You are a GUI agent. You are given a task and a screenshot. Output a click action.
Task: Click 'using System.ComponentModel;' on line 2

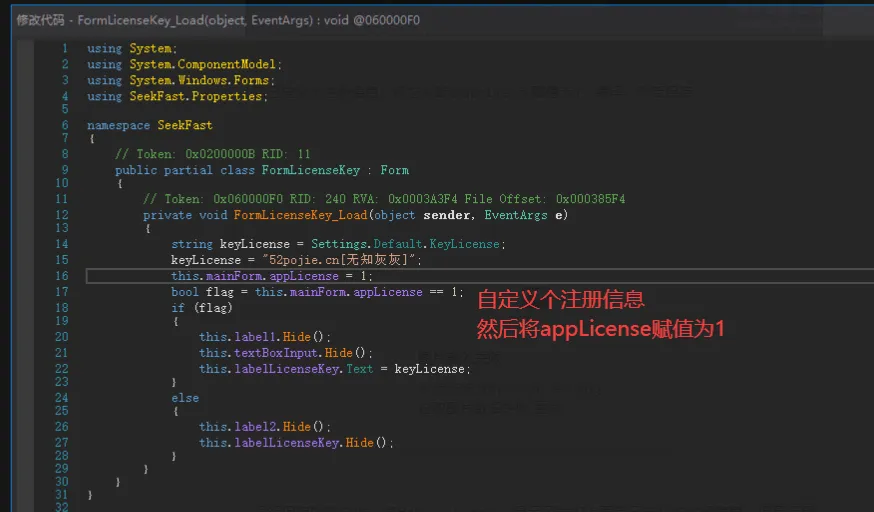[184, 64]
